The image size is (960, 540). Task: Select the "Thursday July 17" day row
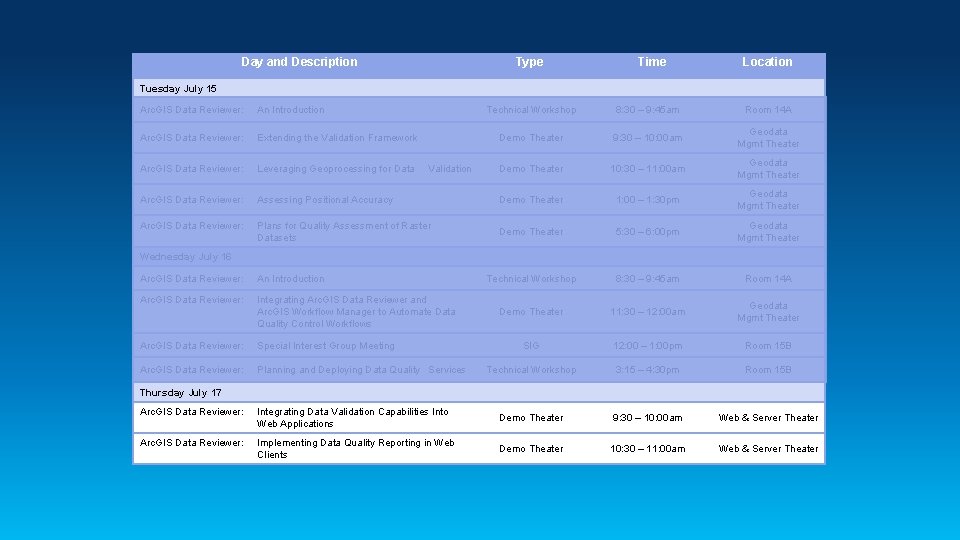pos(479,392)
